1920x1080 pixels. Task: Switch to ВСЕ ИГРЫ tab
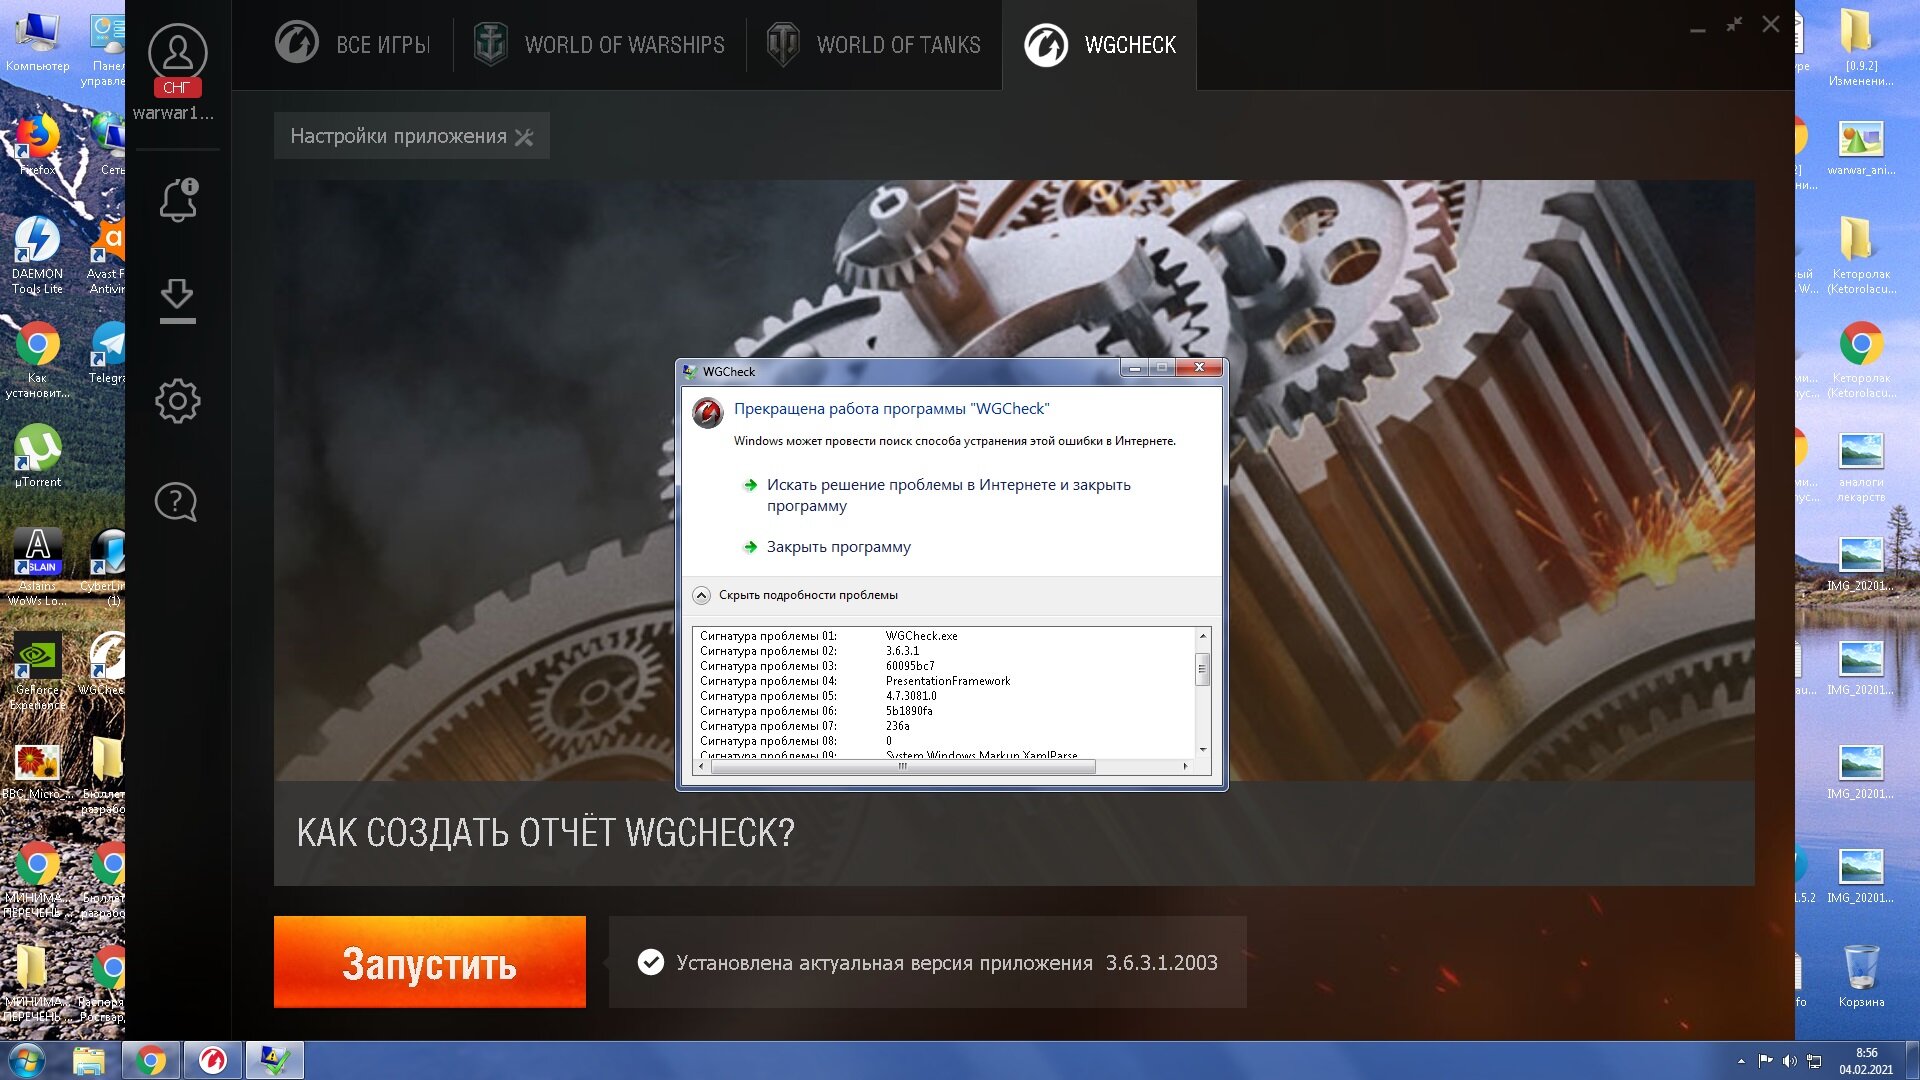tap(353, 45)
